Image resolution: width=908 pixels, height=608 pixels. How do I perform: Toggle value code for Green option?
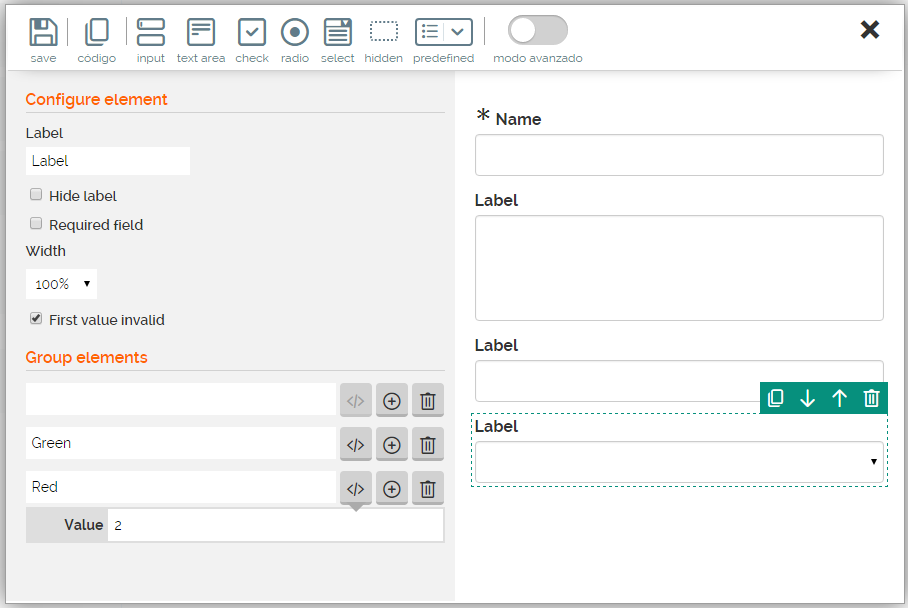click(355, 445)
